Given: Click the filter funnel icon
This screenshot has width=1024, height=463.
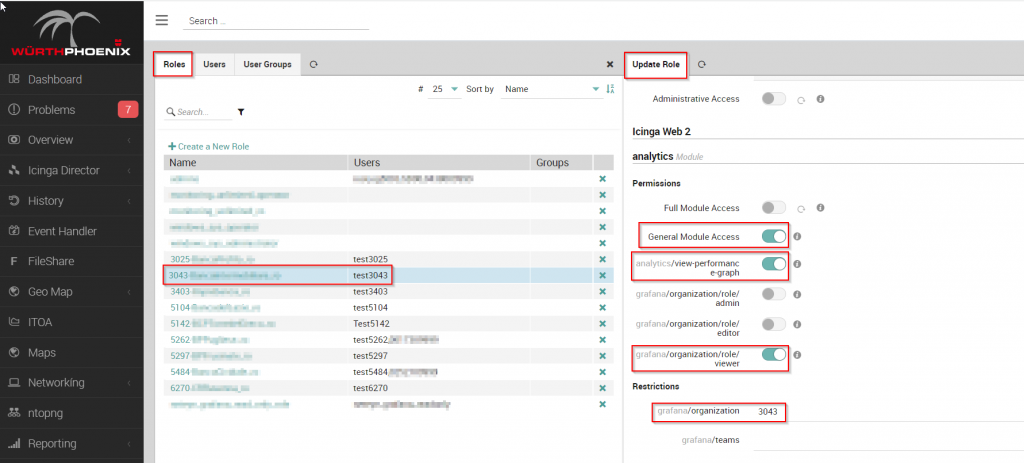Looking at the screenshot, I should pyautogui.click(x=241, y=112).
